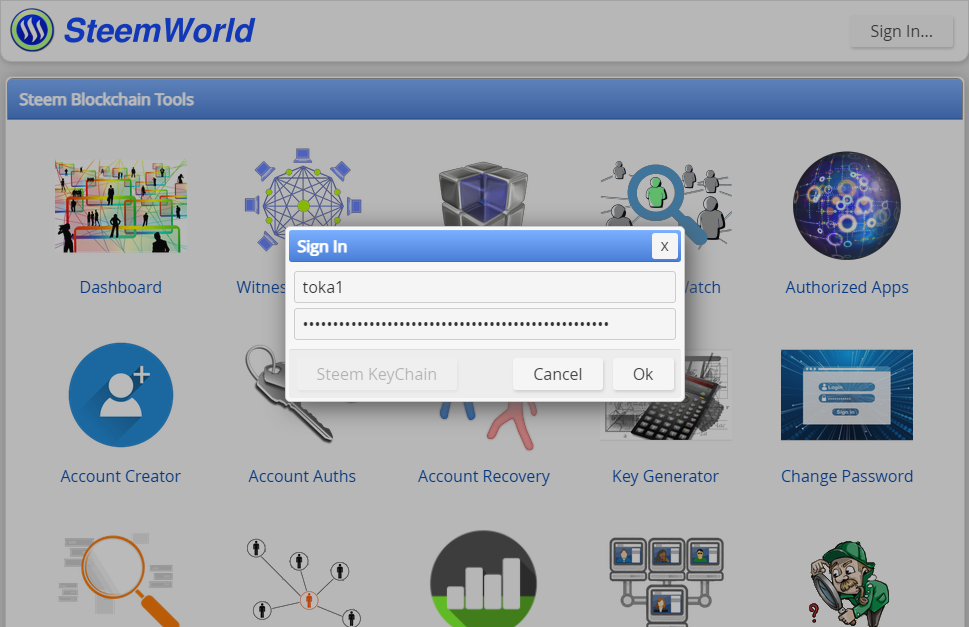Close the Sign In dialog
The width and height of the screenshot is (969, 627).
(x=664, y=246)
